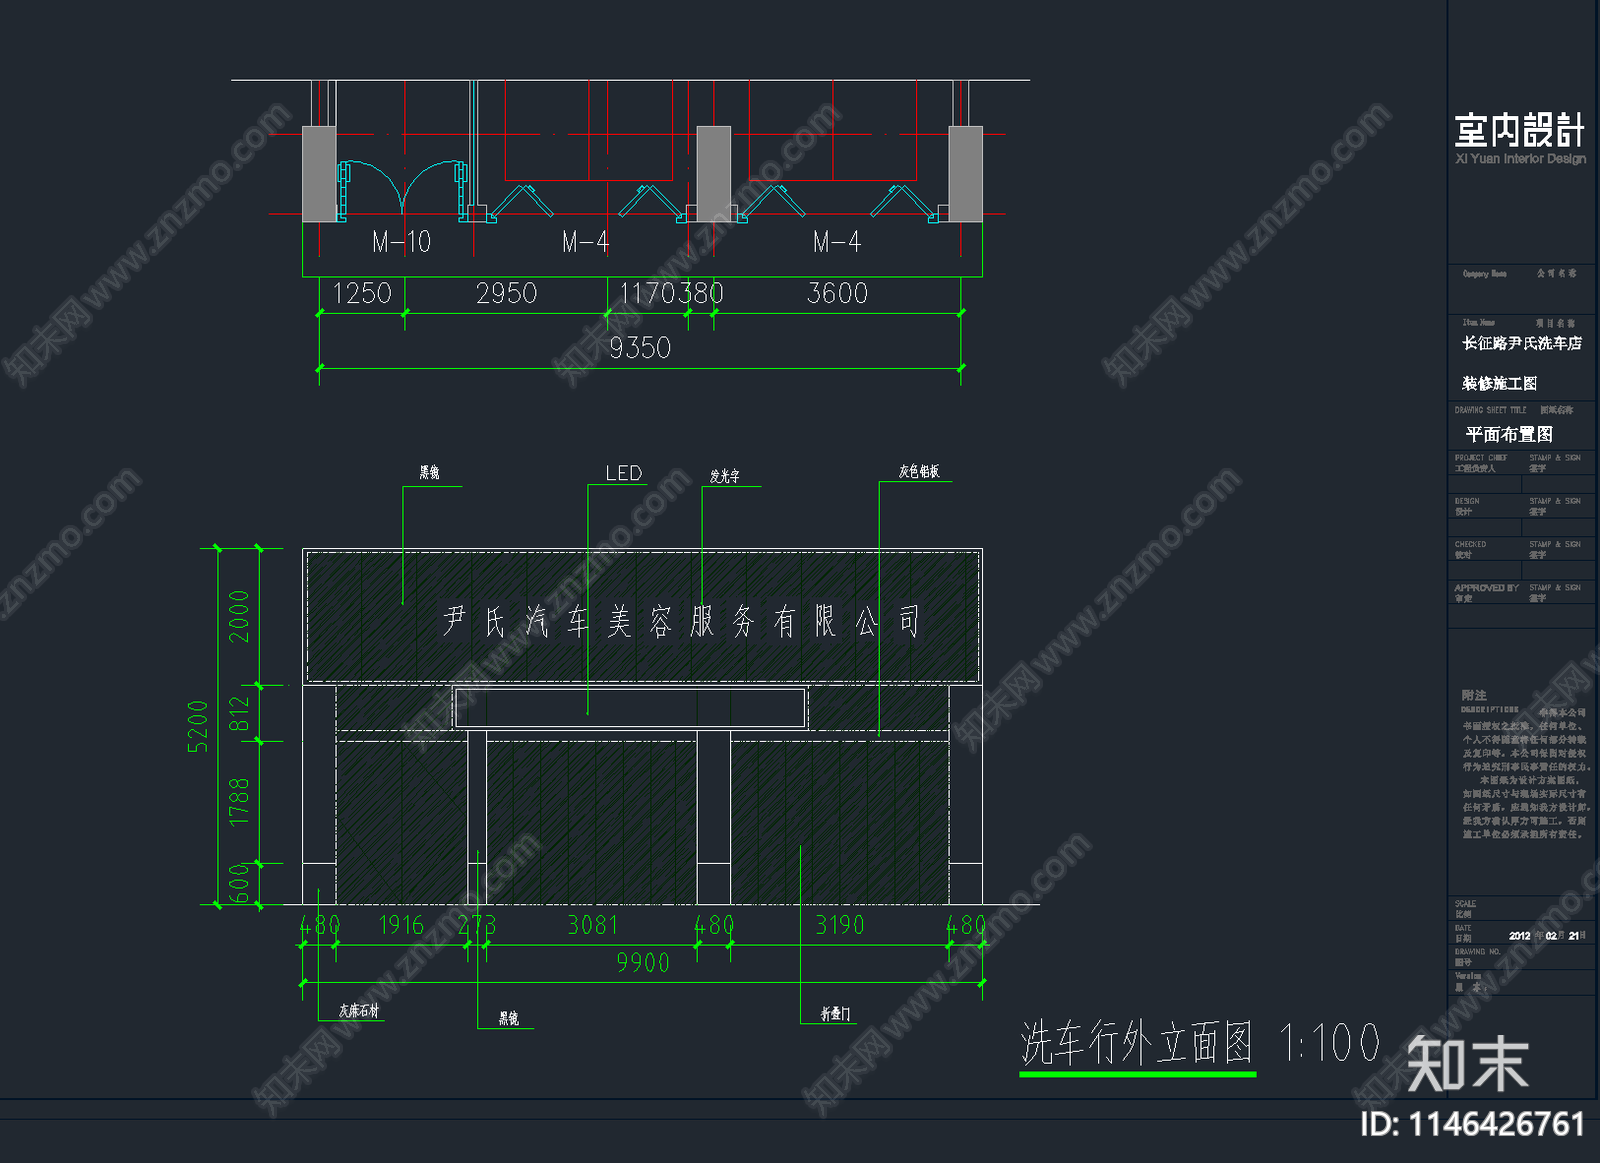Select the 折叠门 callout label
The height and width of the screenshot is (1163, 1600).
(835, 1014)
